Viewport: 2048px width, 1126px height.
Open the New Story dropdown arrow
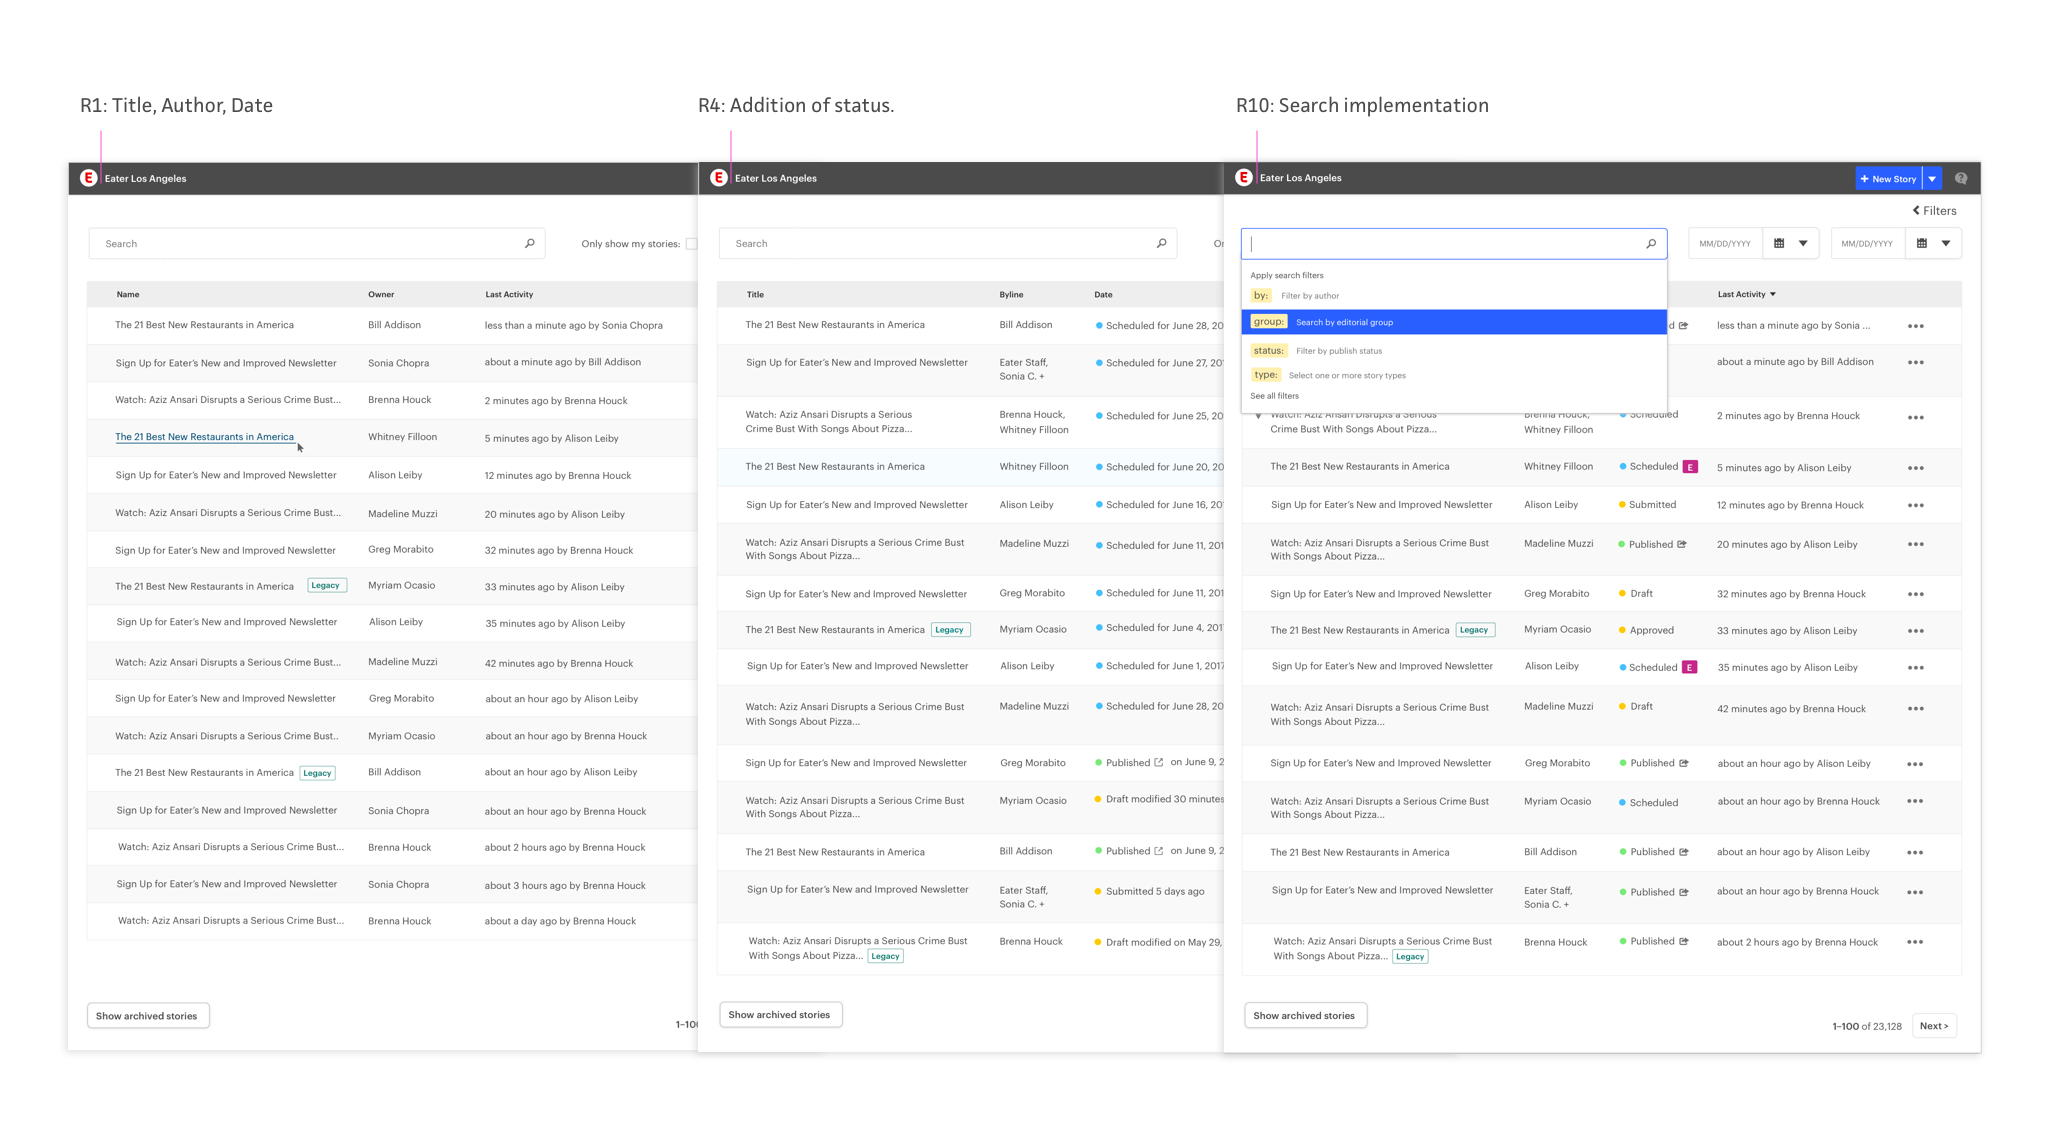coord(1932,179)
